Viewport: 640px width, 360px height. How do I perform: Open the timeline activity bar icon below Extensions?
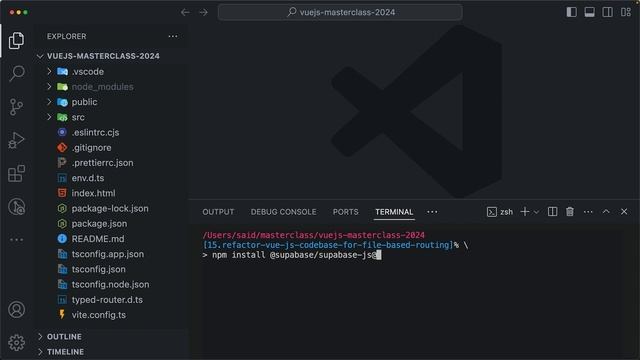[x=16, y=207]
